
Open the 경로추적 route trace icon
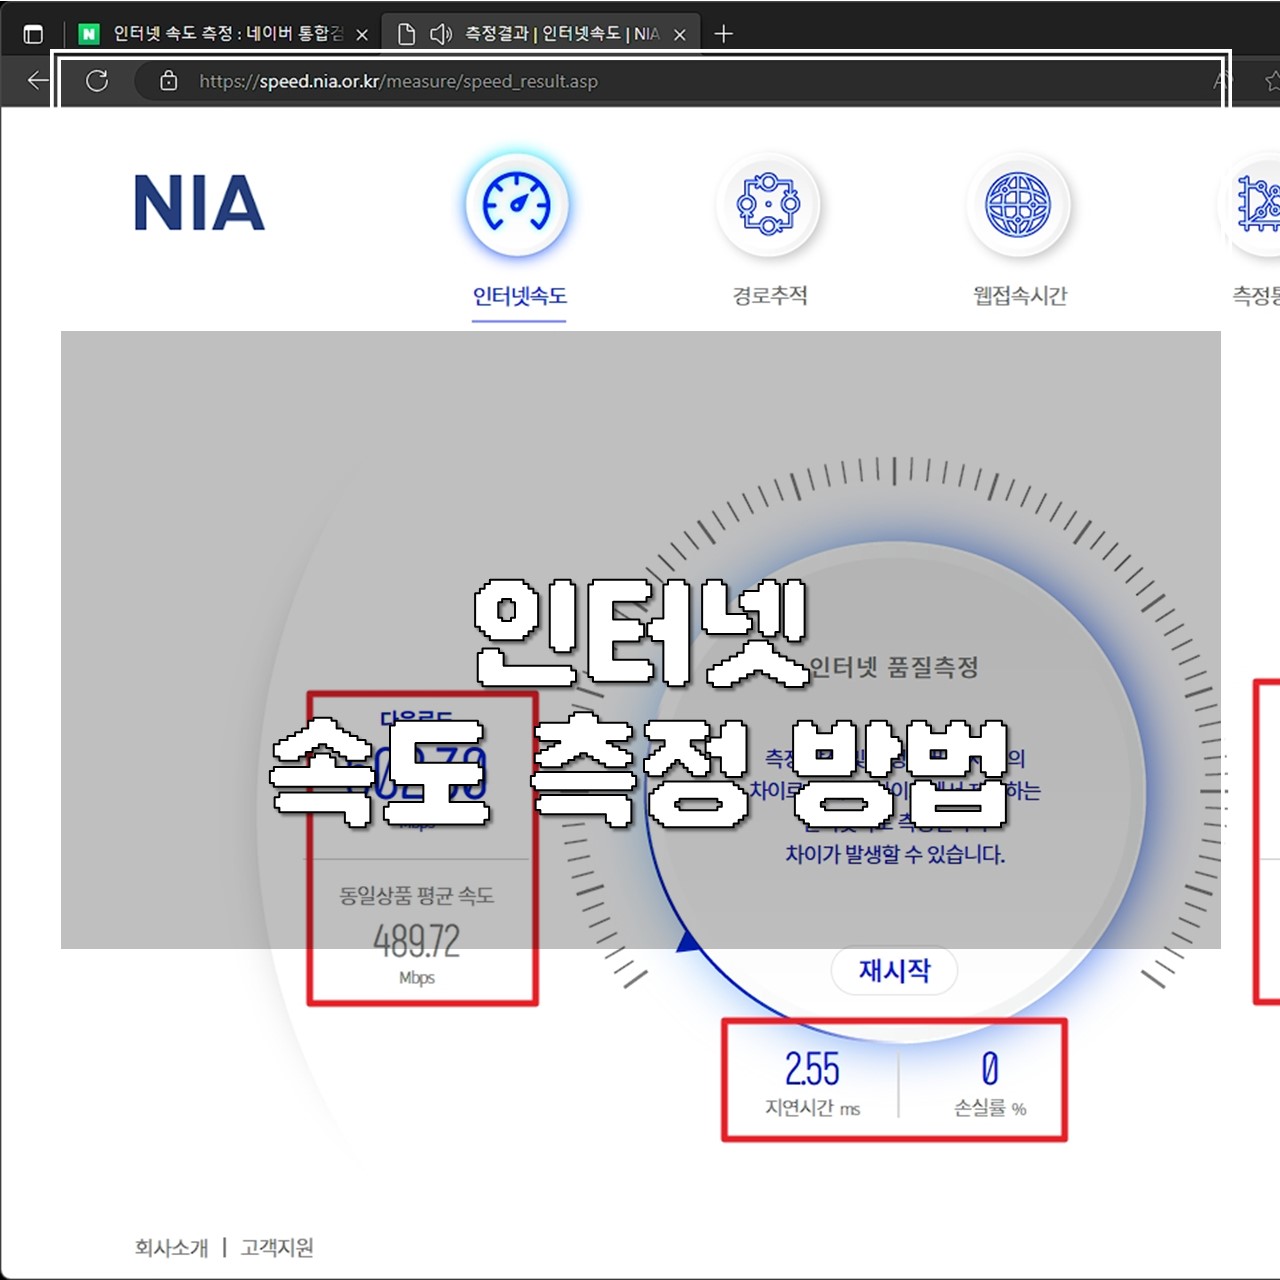click(768, 204)
